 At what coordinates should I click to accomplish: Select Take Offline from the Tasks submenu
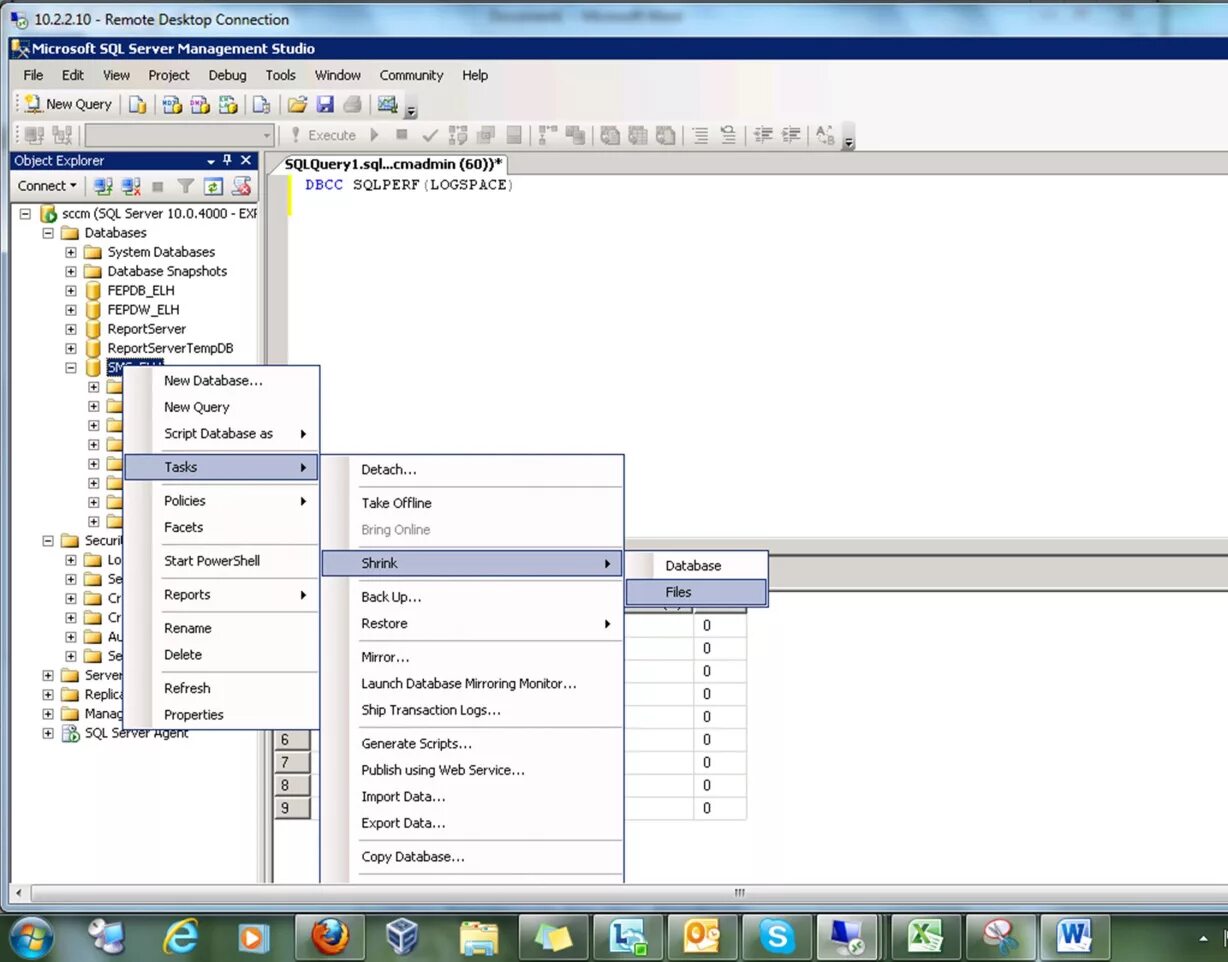[x=472, y=503]
